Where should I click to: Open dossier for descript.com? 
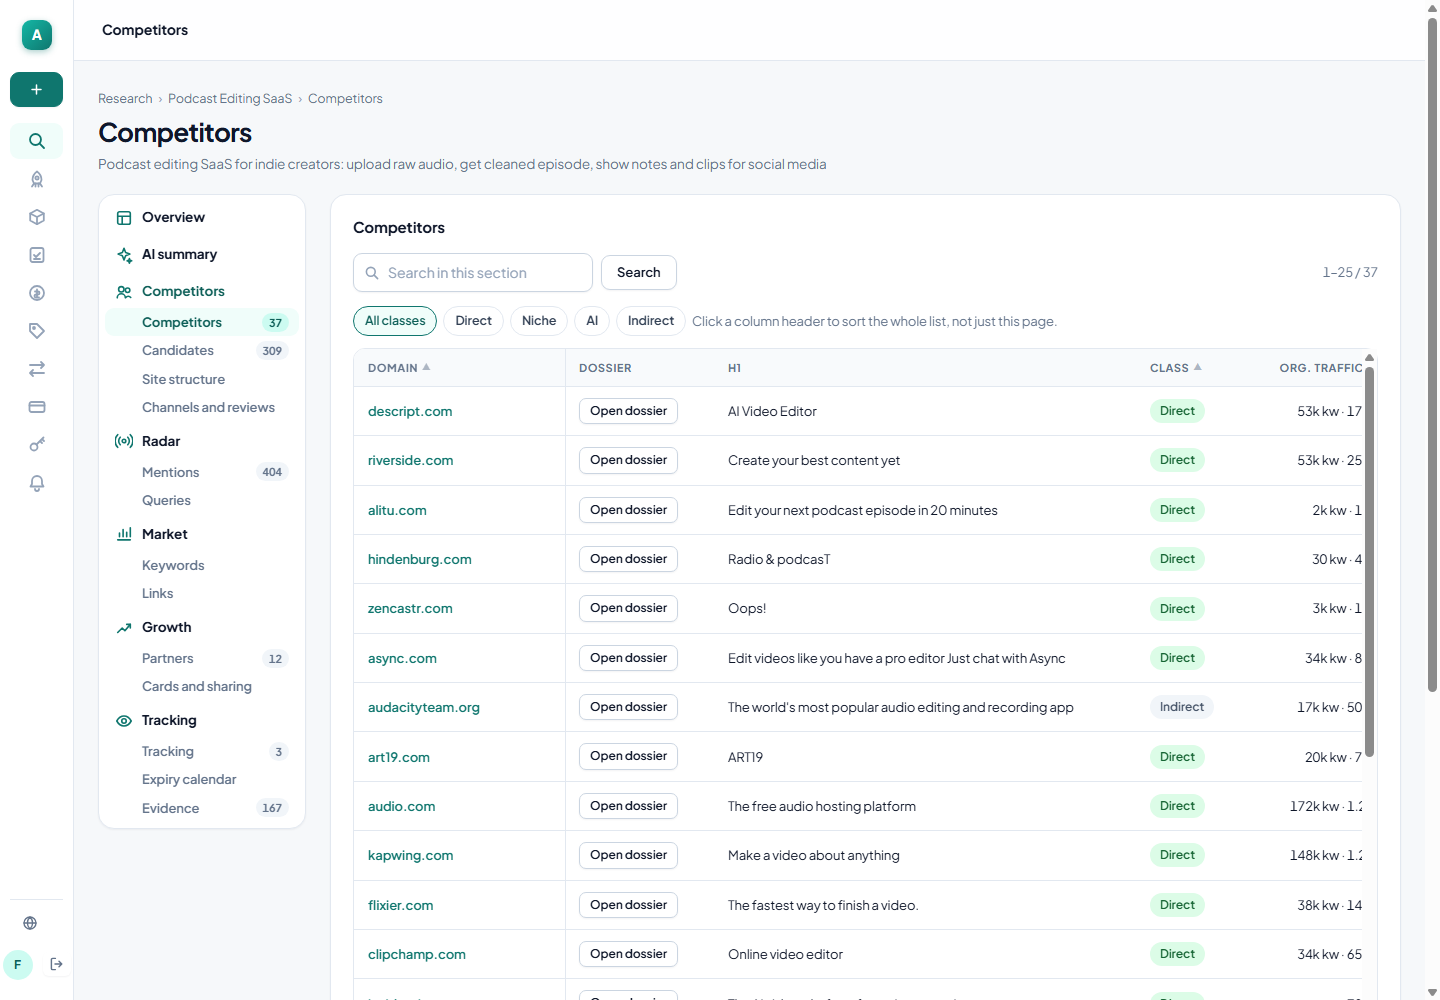[628, 411]
